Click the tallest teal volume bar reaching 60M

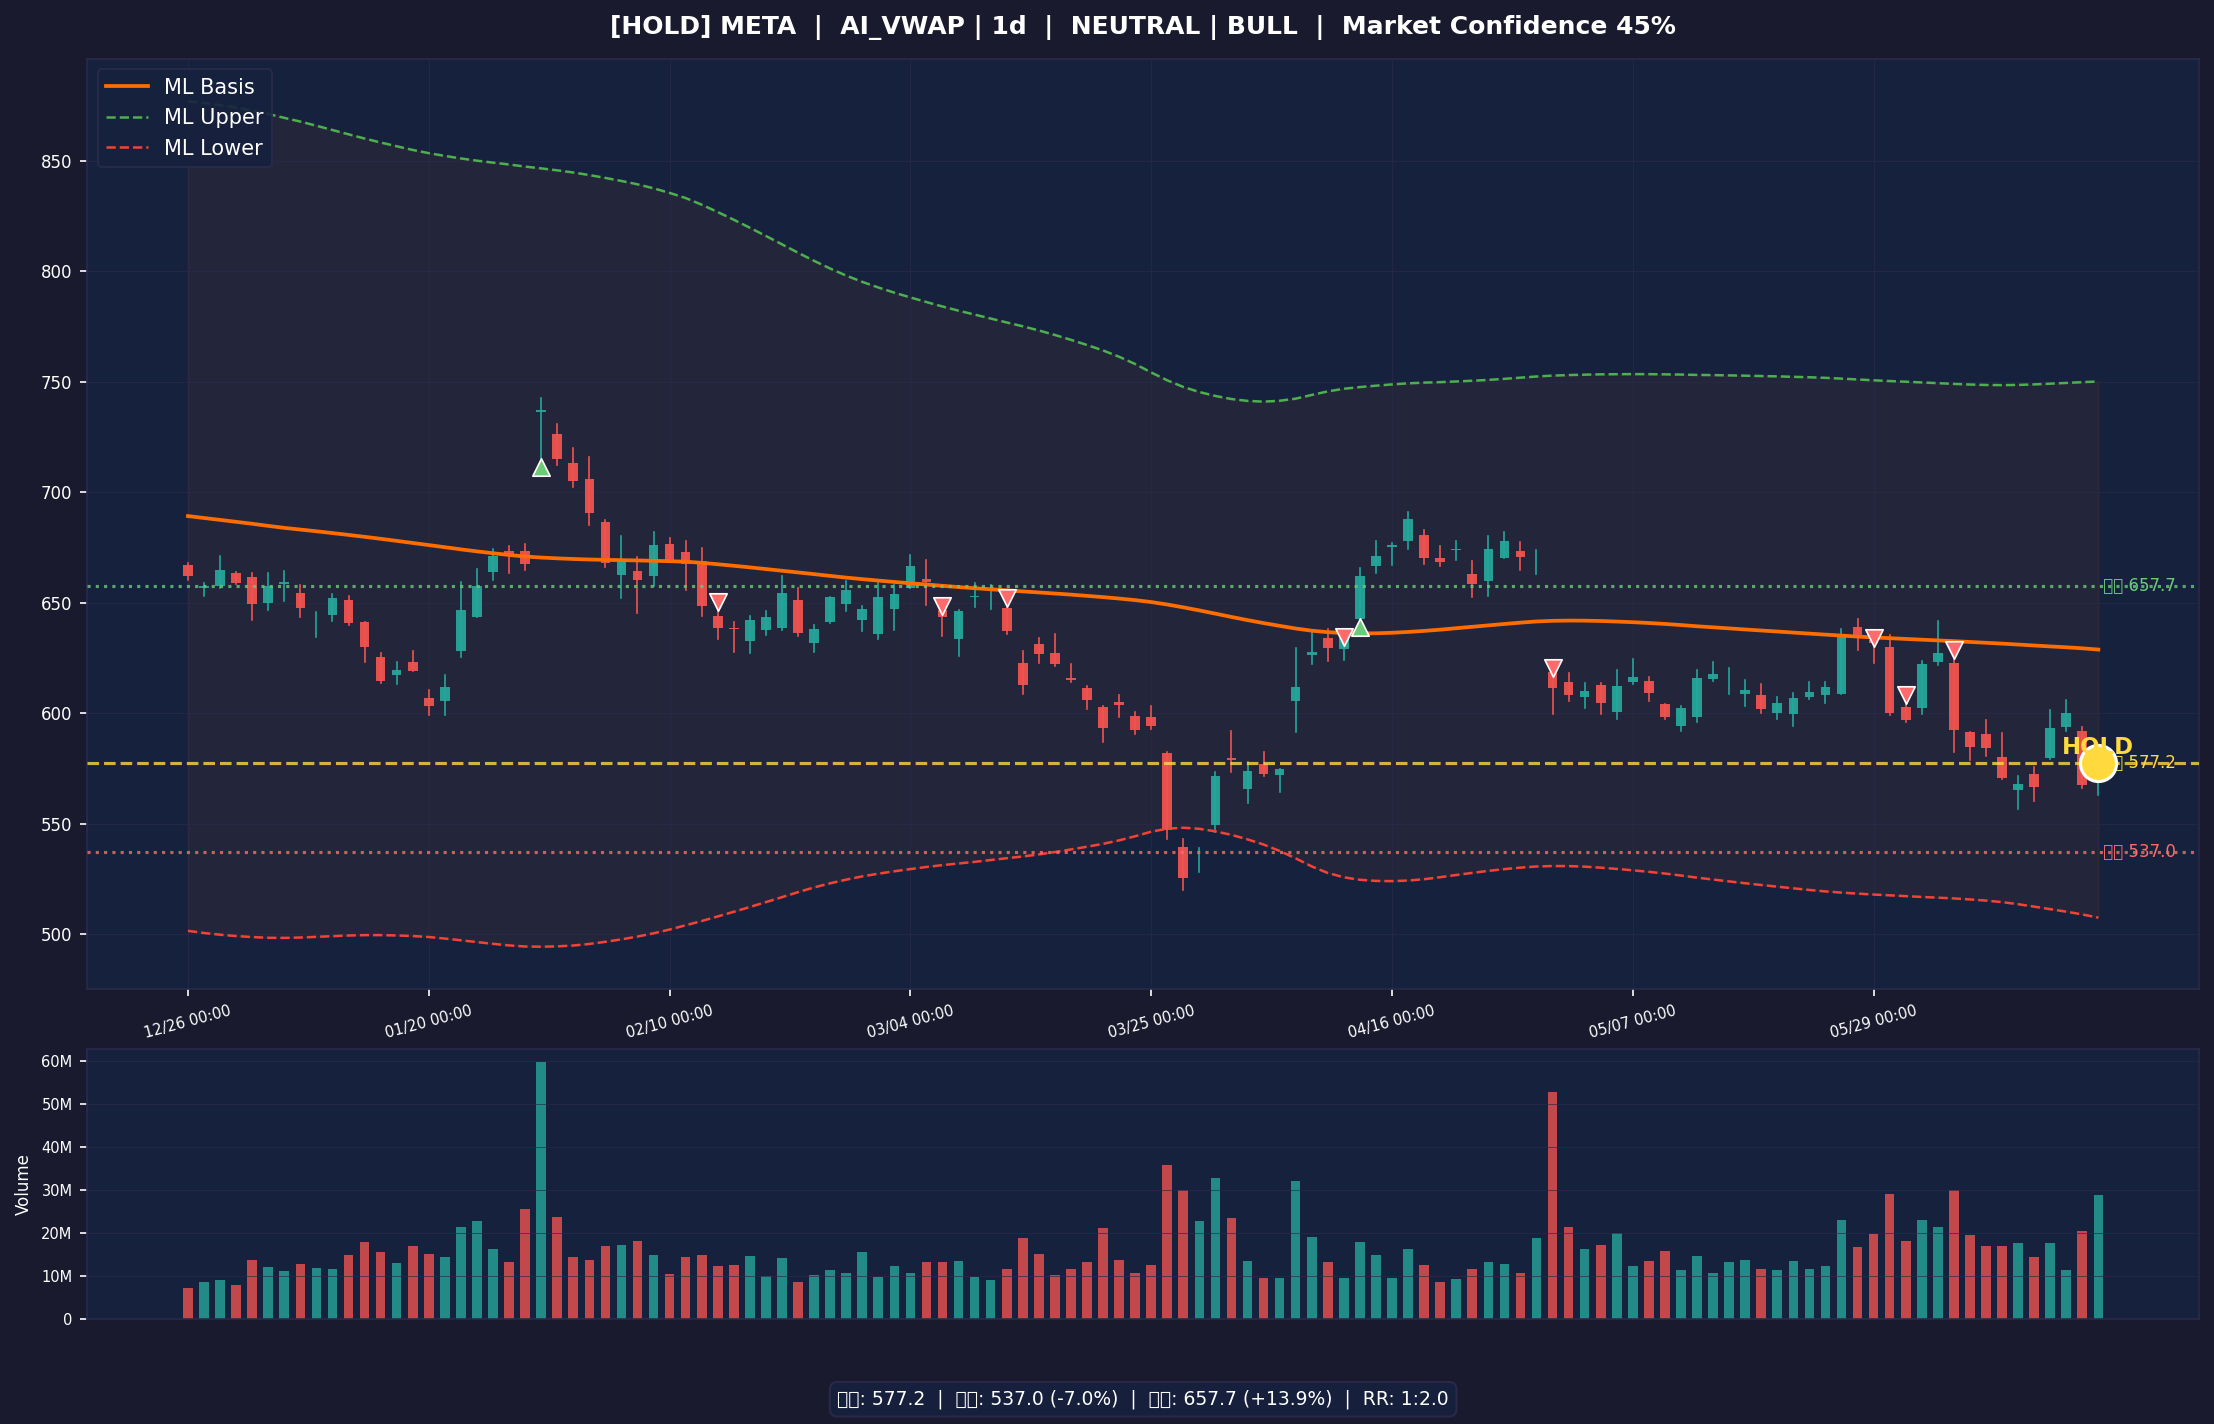[541, 1190]
